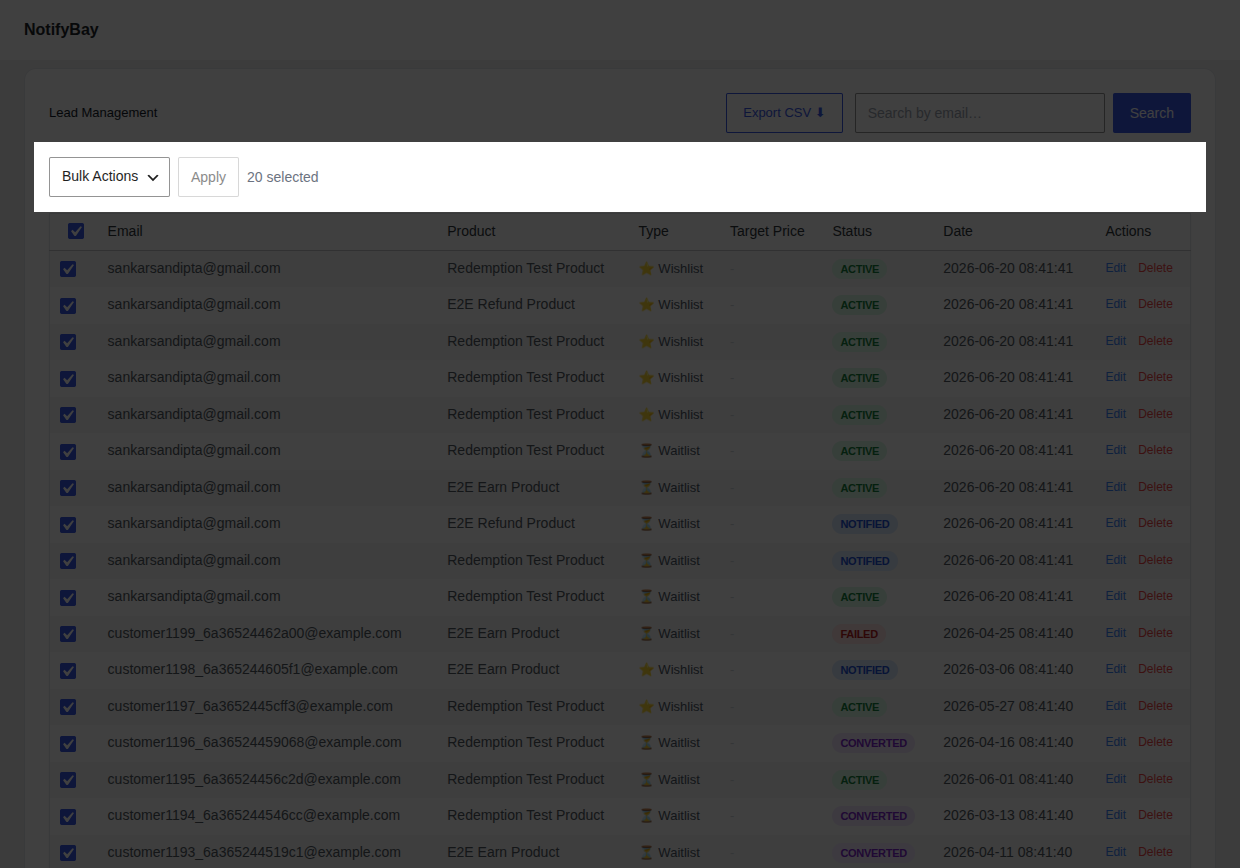Click the NotifyBay logo text
The image size is (1240, 868).
click(61, 30)
